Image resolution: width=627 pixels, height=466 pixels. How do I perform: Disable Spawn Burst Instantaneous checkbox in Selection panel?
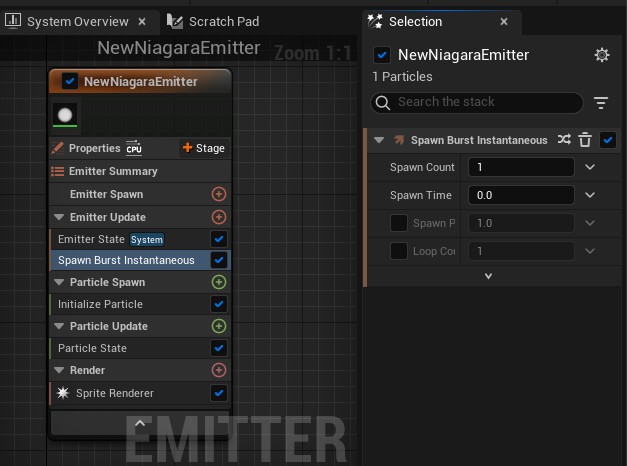point(608,140)
